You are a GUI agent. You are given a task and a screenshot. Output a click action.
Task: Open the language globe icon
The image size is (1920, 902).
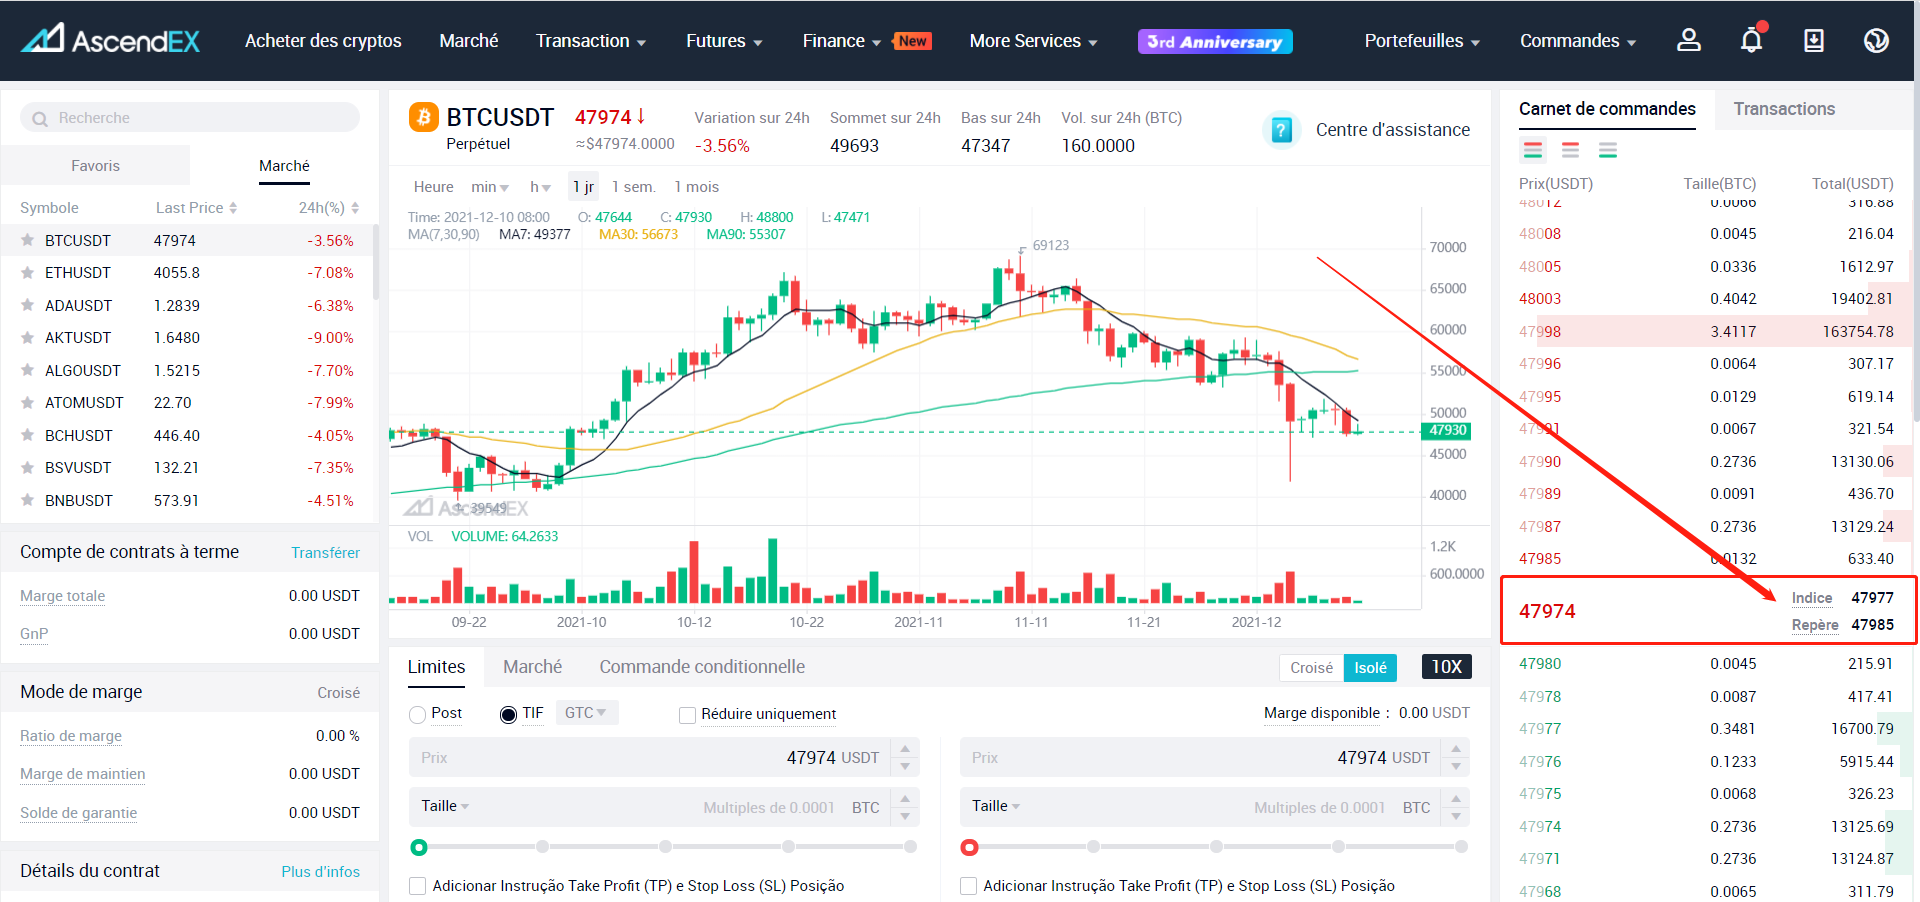1876,40
